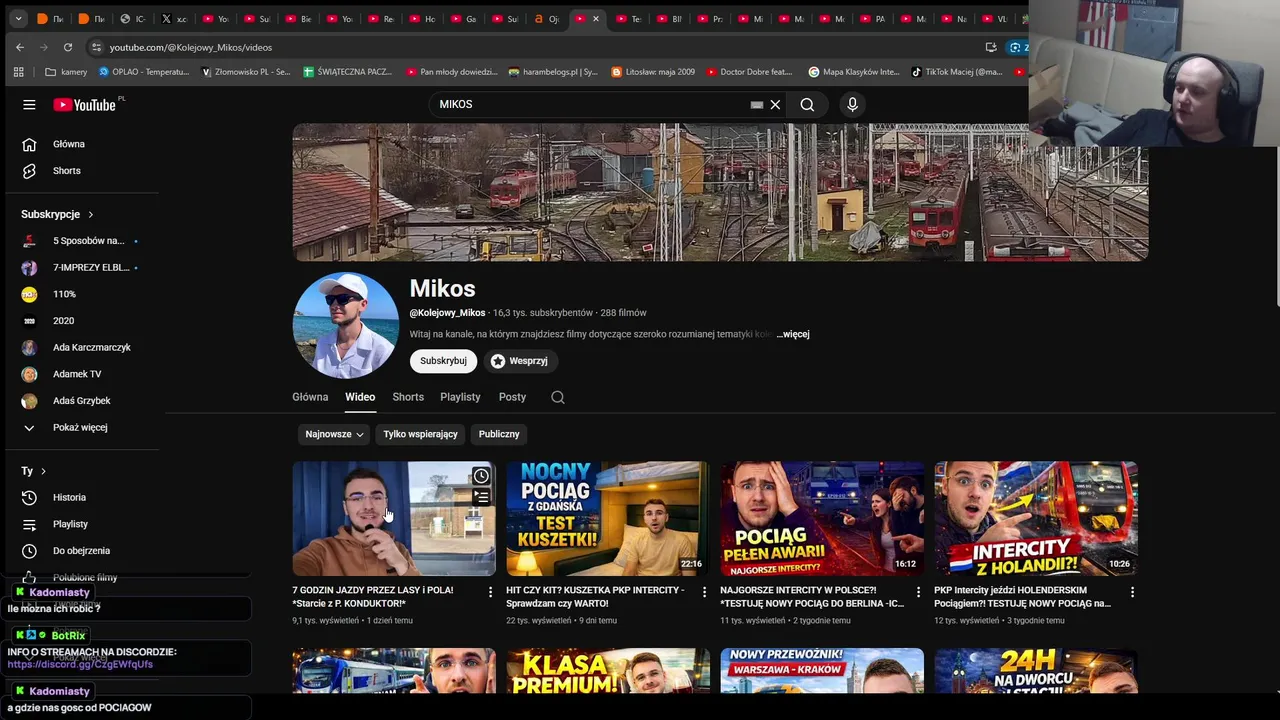Open Historia watch history
Image resolution: width=1280 pixels, height=720 pixels.
[x=82, y=497]
